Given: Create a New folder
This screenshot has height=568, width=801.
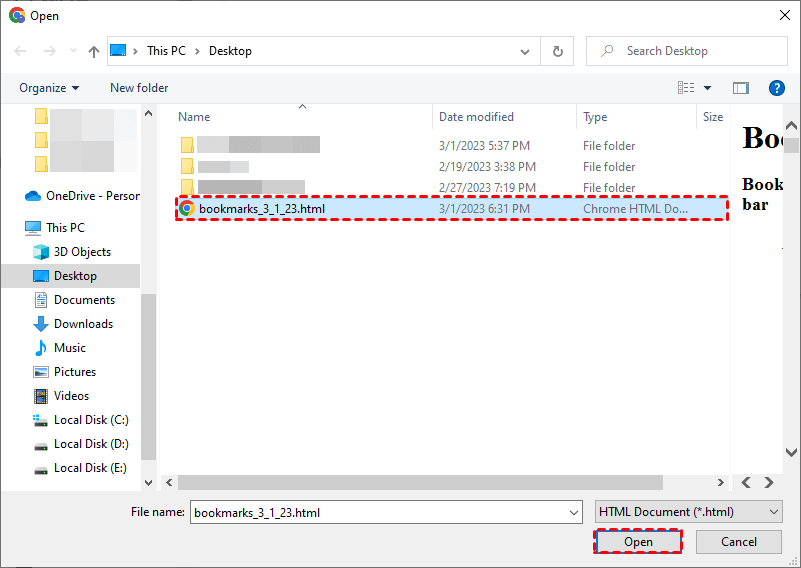Looking at the screenshot, I should coord(139,88).
